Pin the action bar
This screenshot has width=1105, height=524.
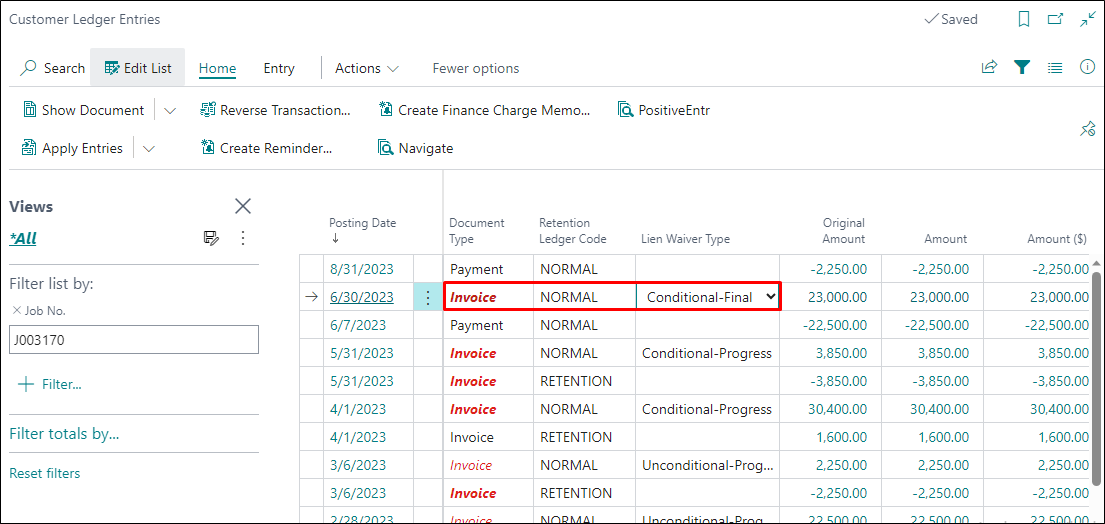[x=1087, y=129]
